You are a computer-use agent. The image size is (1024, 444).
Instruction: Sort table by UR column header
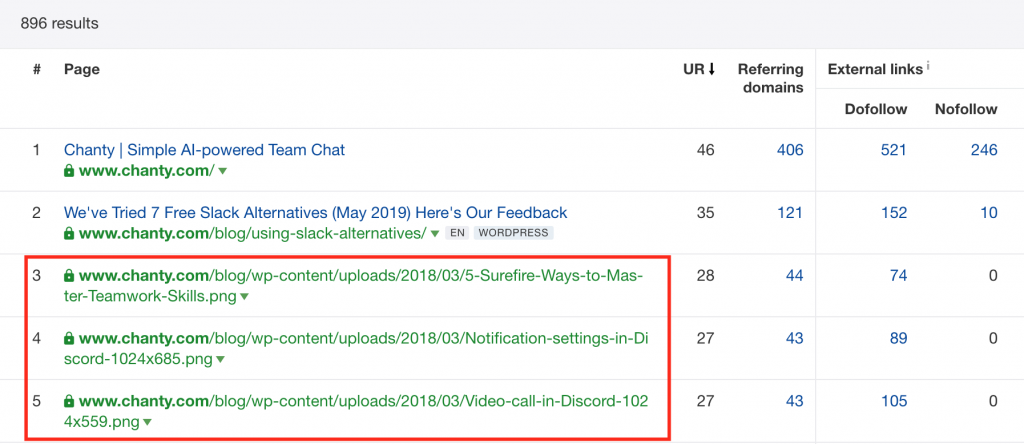[699, 69]
